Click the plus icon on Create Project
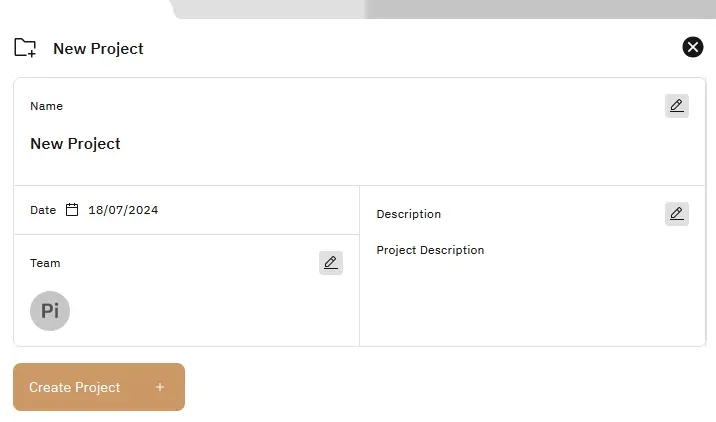The height and width of the screenshot is (422, 716). click(160, 387)
